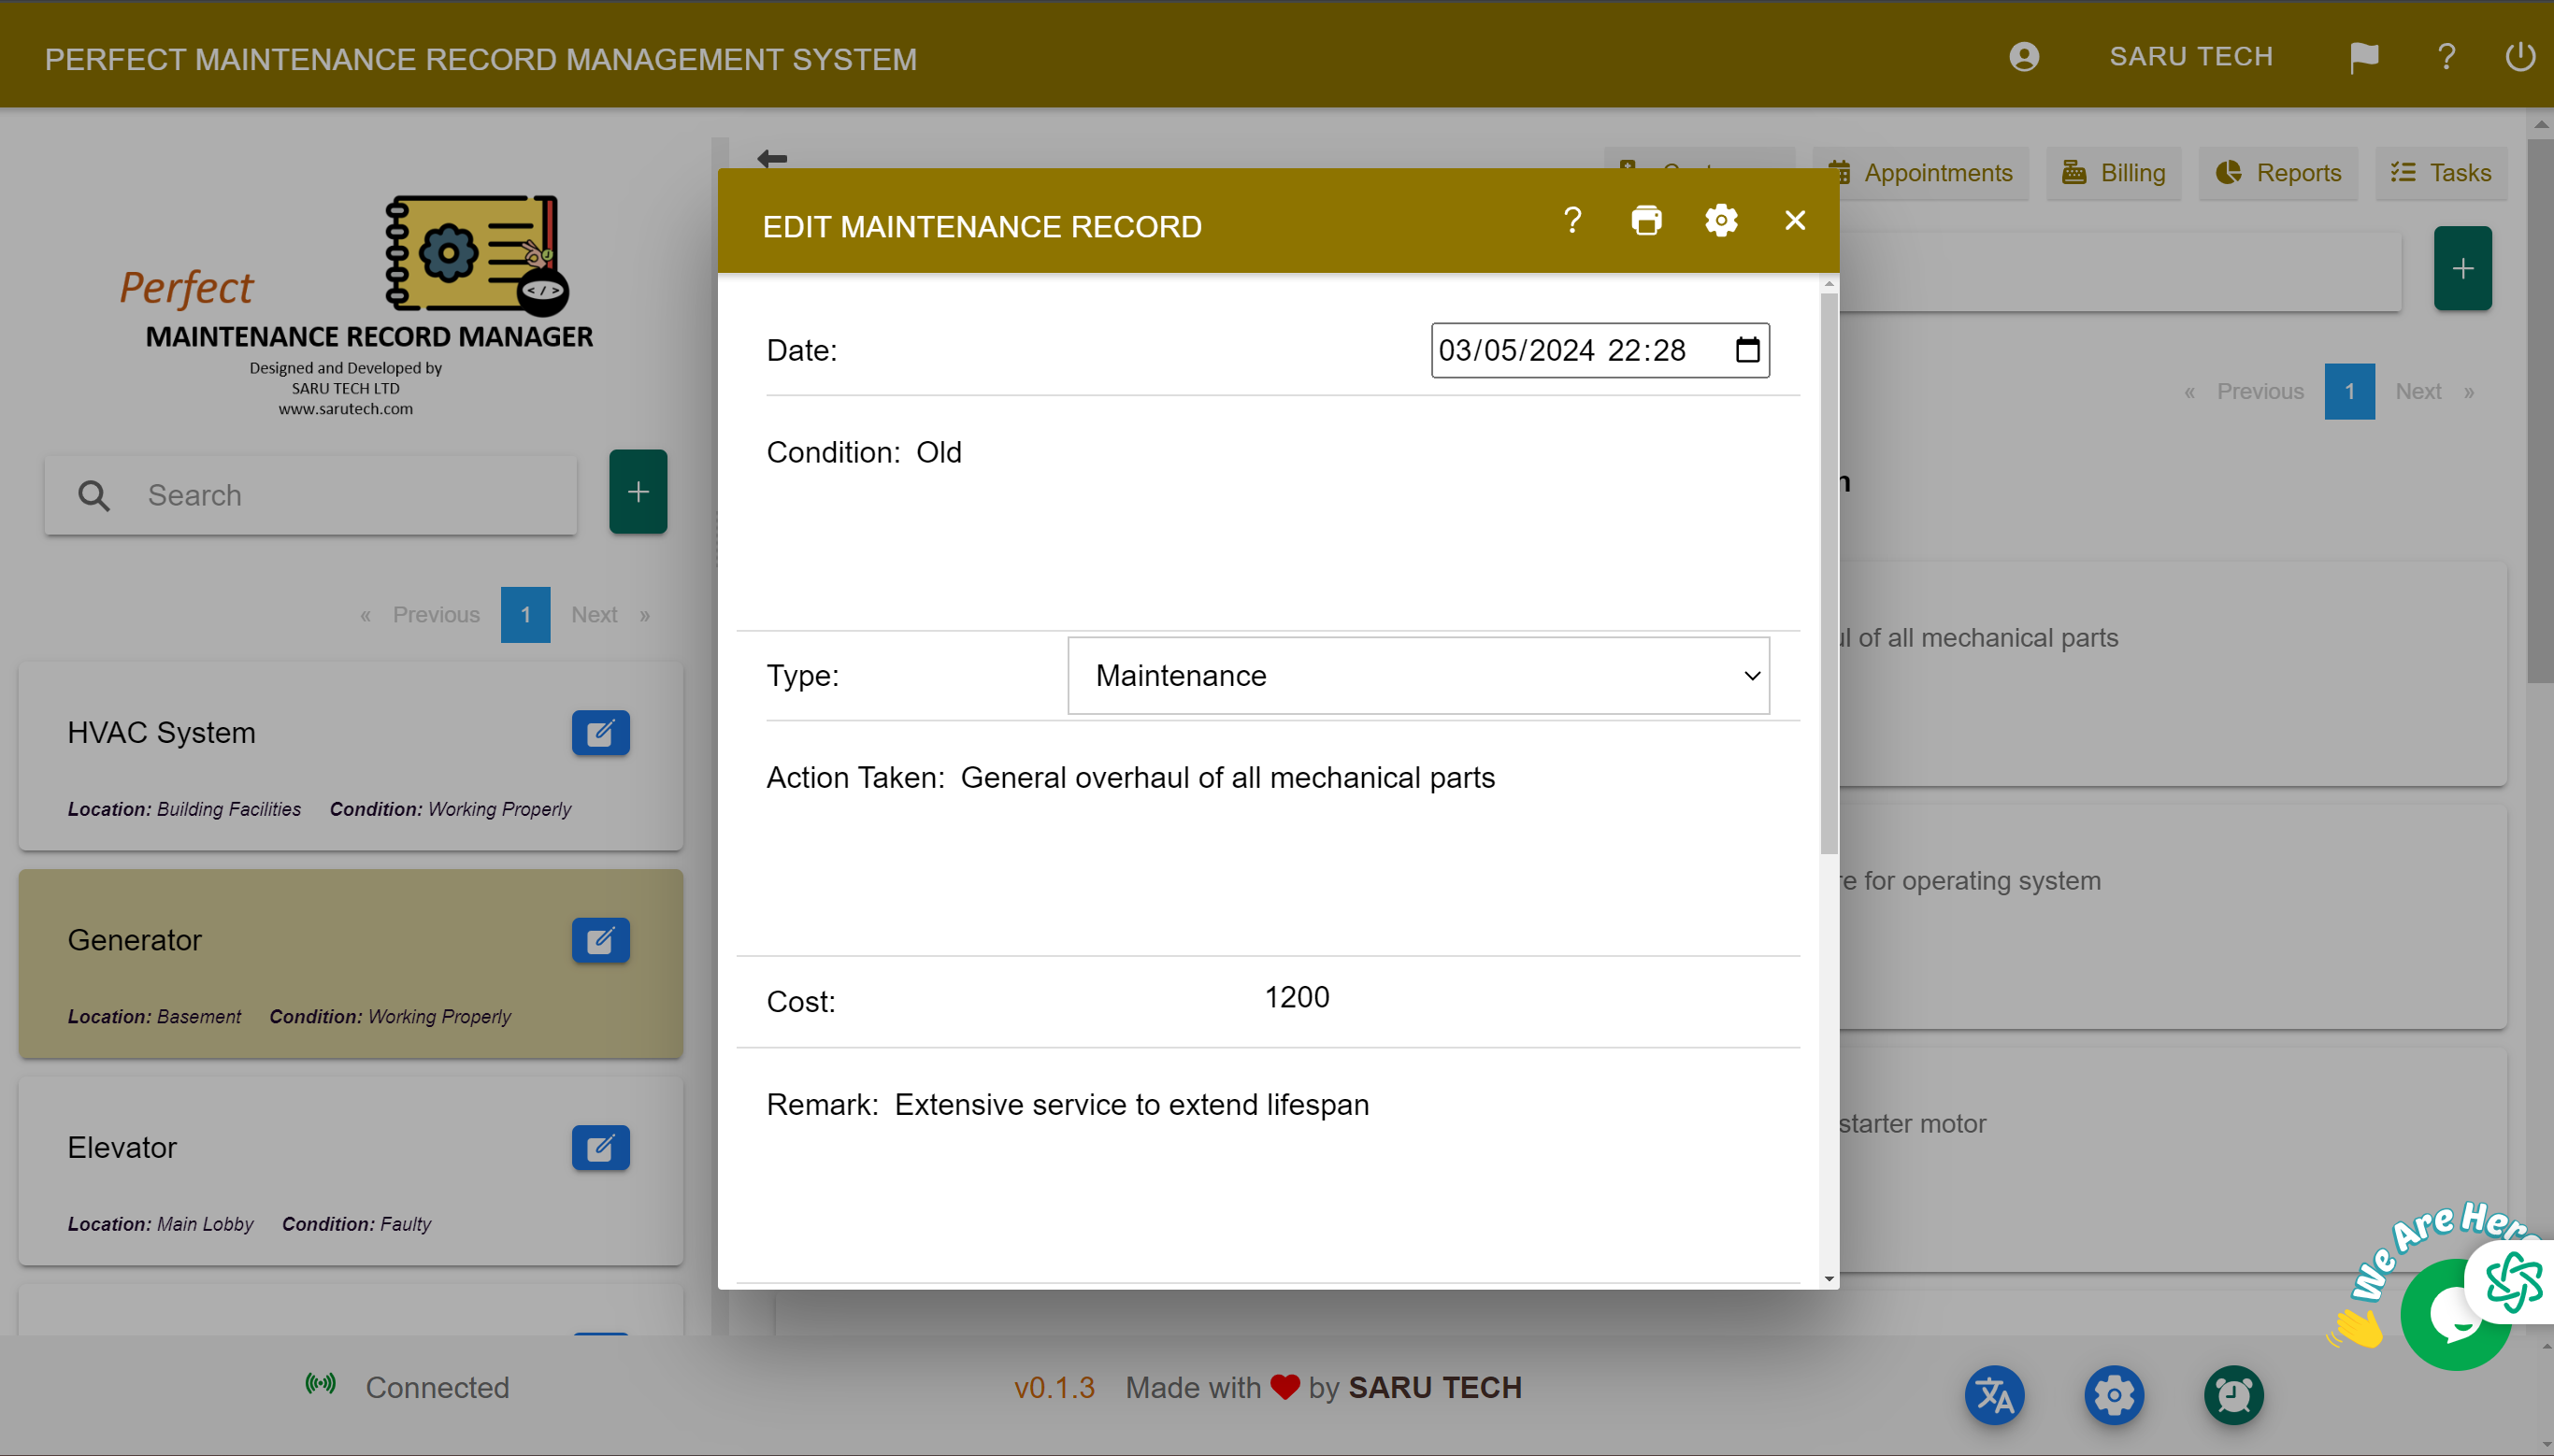Open the Tasks tab
Image resolution: width=2554 pixels, height=1456 pixels.
point(2440,173)
